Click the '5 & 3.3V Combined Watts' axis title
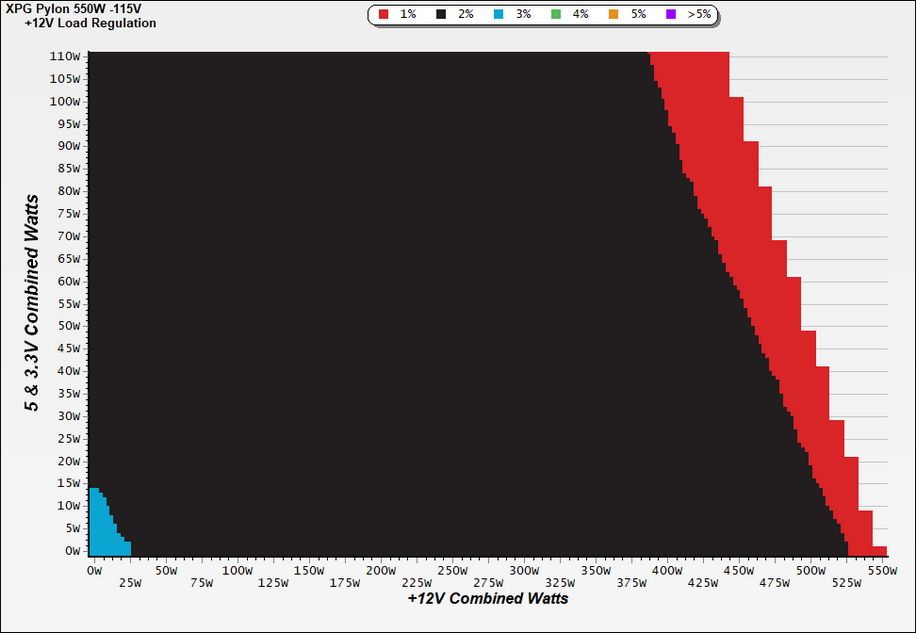Viewport: 916px width, 633px height. click(33, 303)
